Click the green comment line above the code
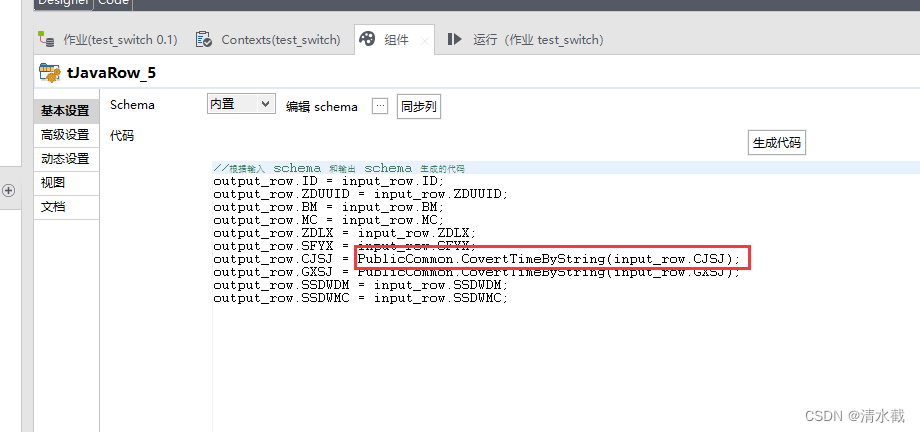This screenshot has height=432, width=920. coord(339,168)
